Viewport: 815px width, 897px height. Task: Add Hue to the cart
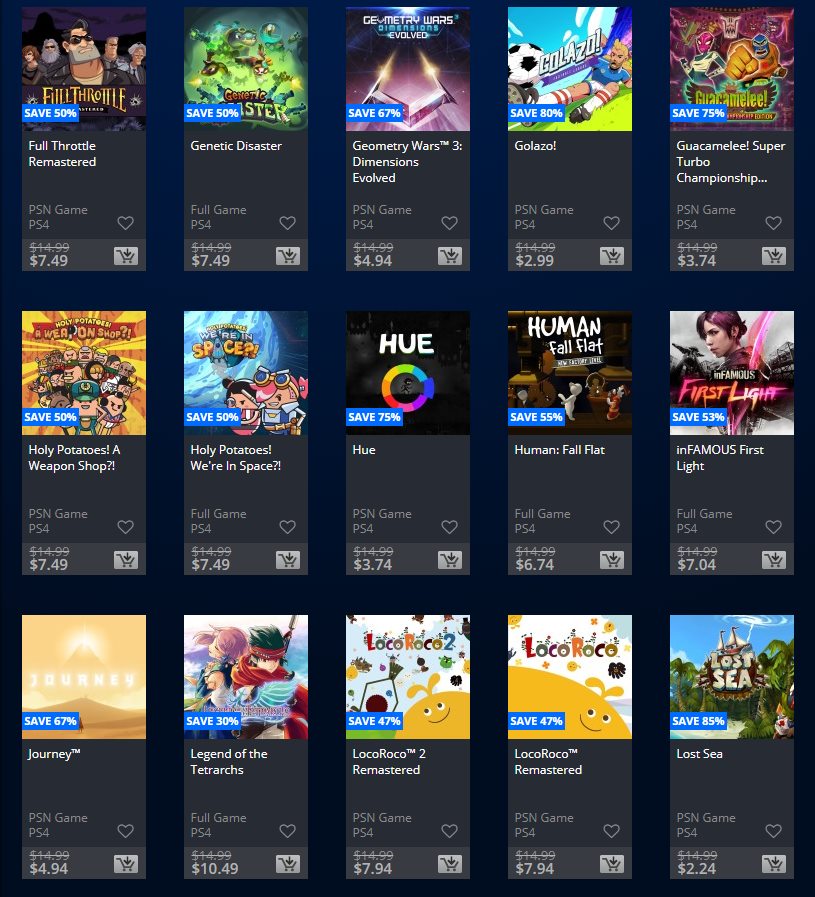450,559
